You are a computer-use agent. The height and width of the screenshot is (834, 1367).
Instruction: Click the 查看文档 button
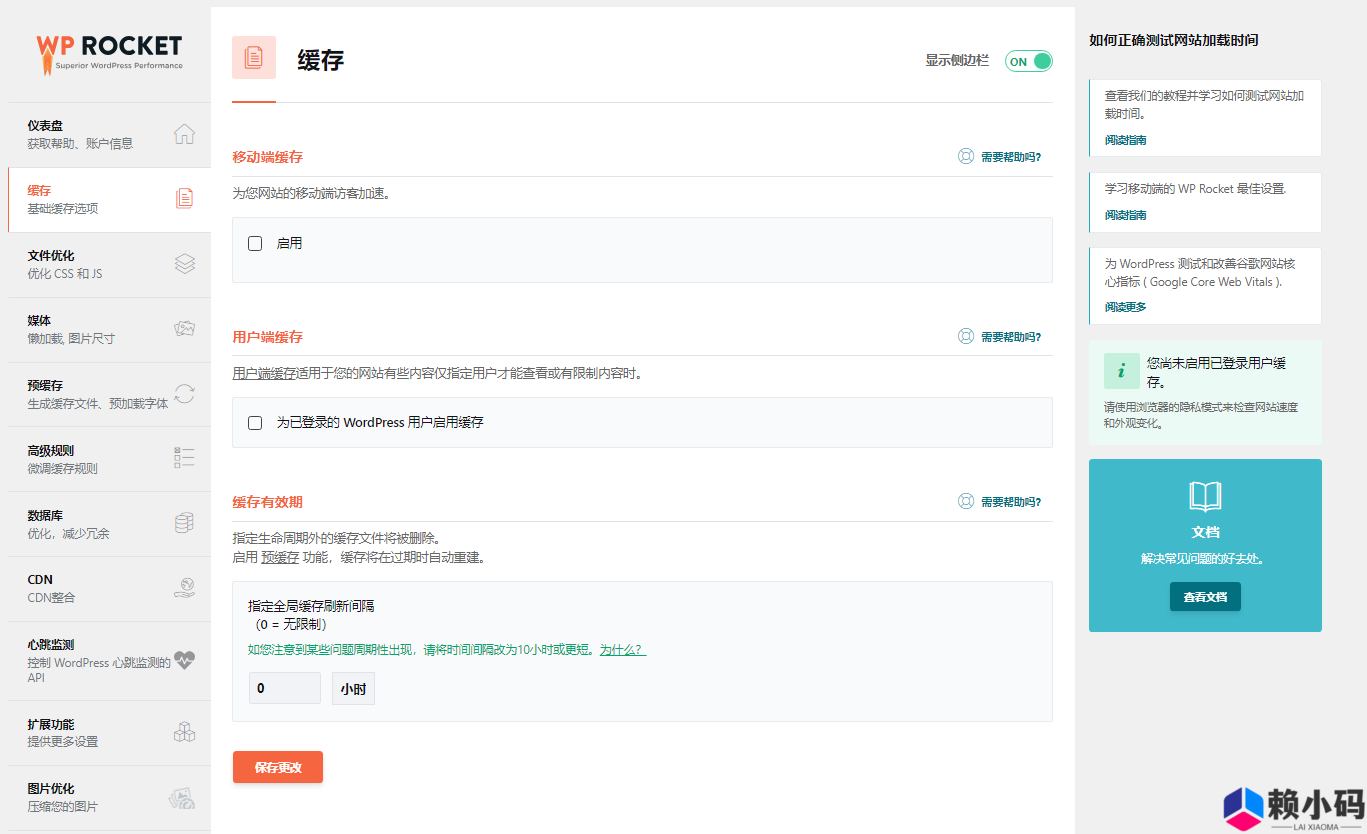pyautogui.click(x=1205, y=597)
